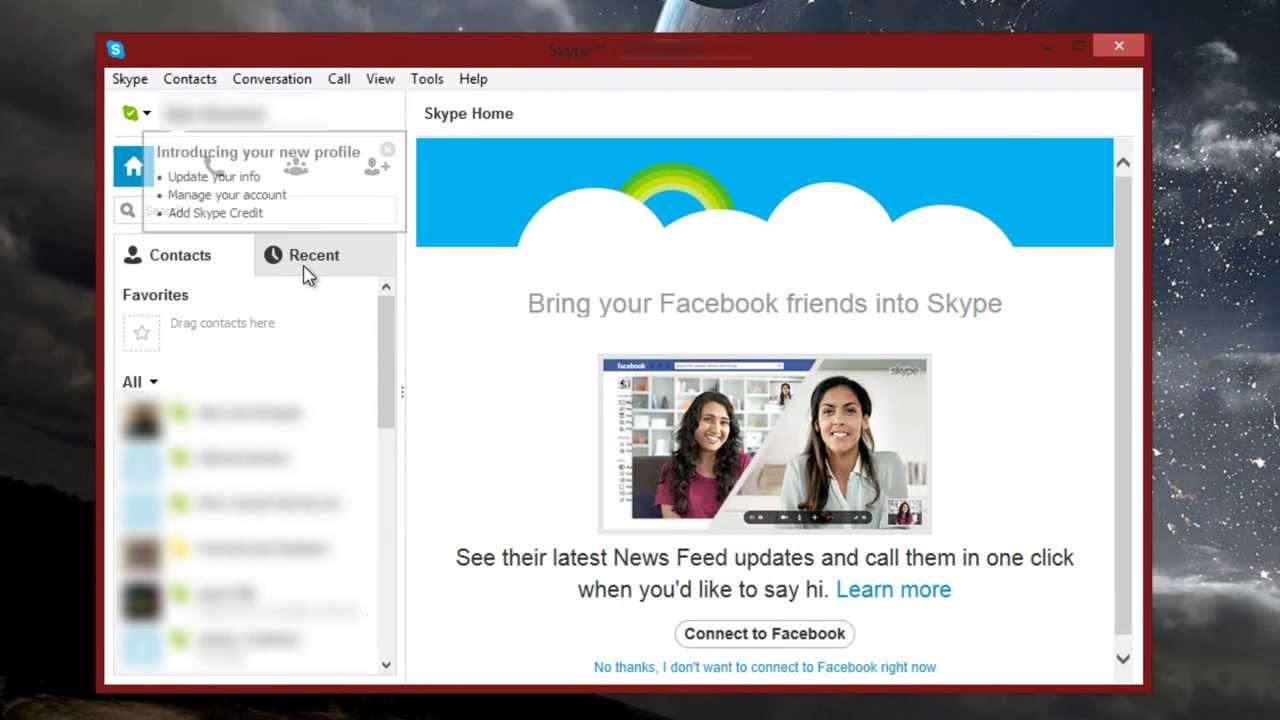Image resolution: width=1280 pixels, height=720 pixels.
Task: Decline Facebook with No thanks link
Action: tap(765, 667)
